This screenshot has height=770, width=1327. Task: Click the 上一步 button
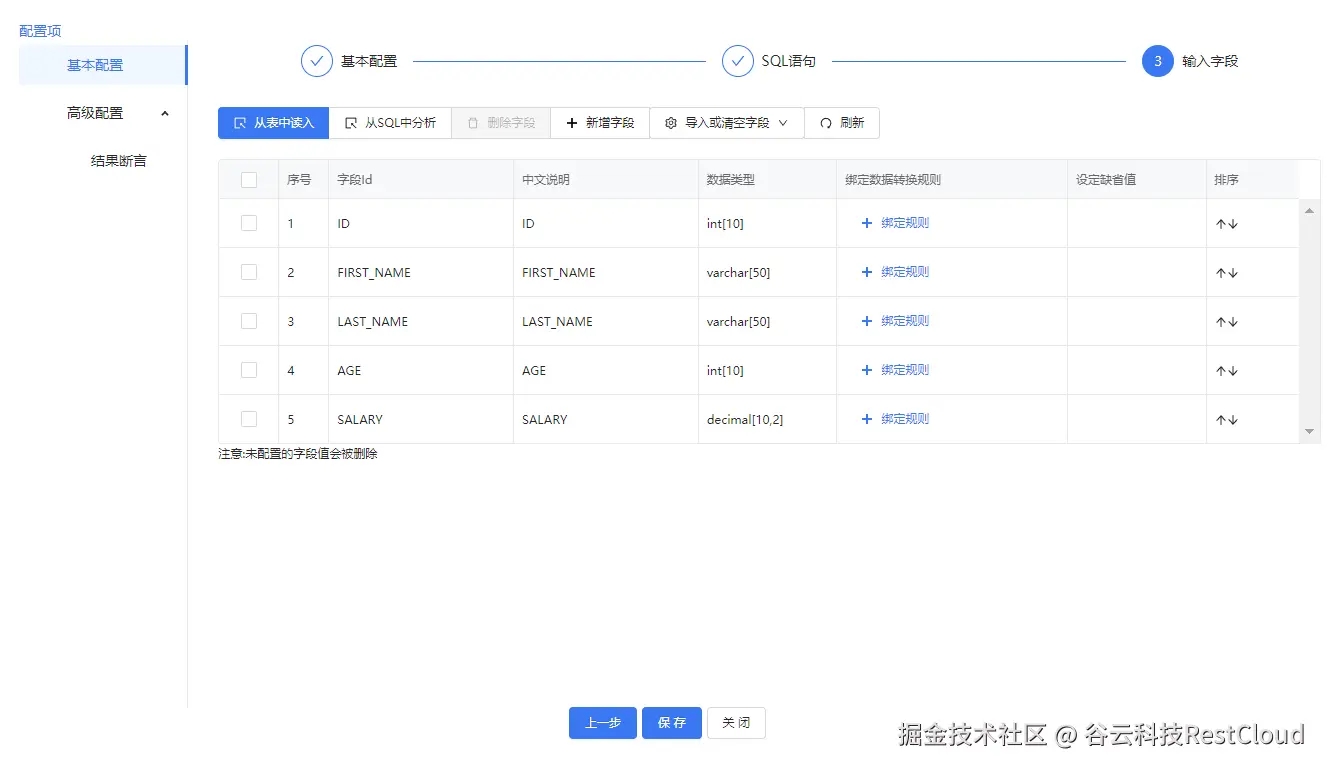(x=603, y=723)
